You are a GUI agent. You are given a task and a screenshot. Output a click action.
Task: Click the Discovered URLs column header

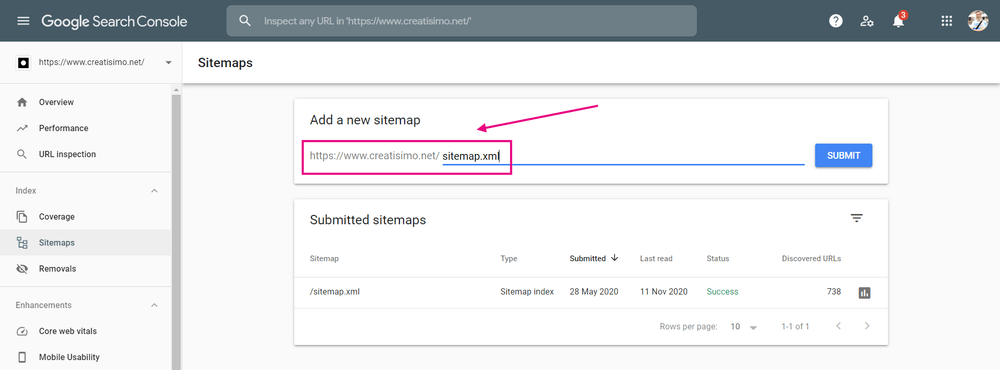811,258
